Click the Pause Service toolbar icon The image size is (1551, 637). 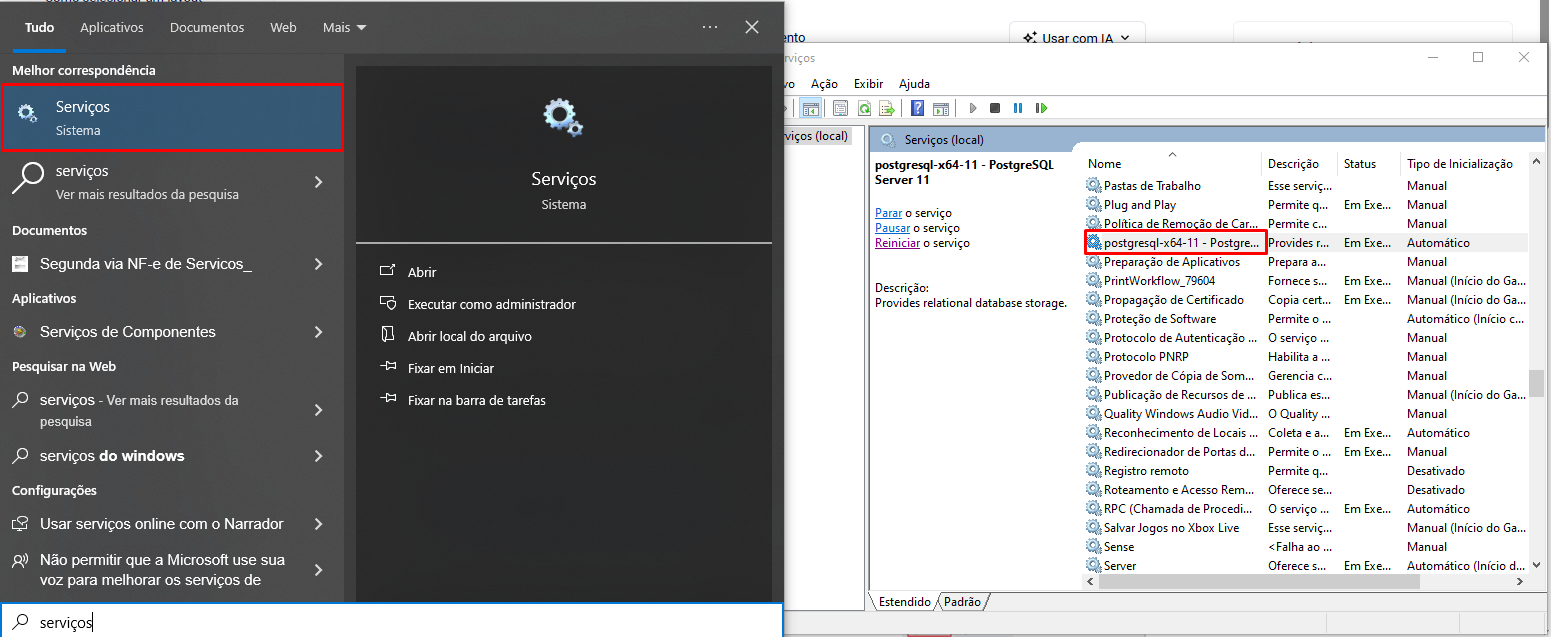pyautogui.click(x=1018, y=108)
